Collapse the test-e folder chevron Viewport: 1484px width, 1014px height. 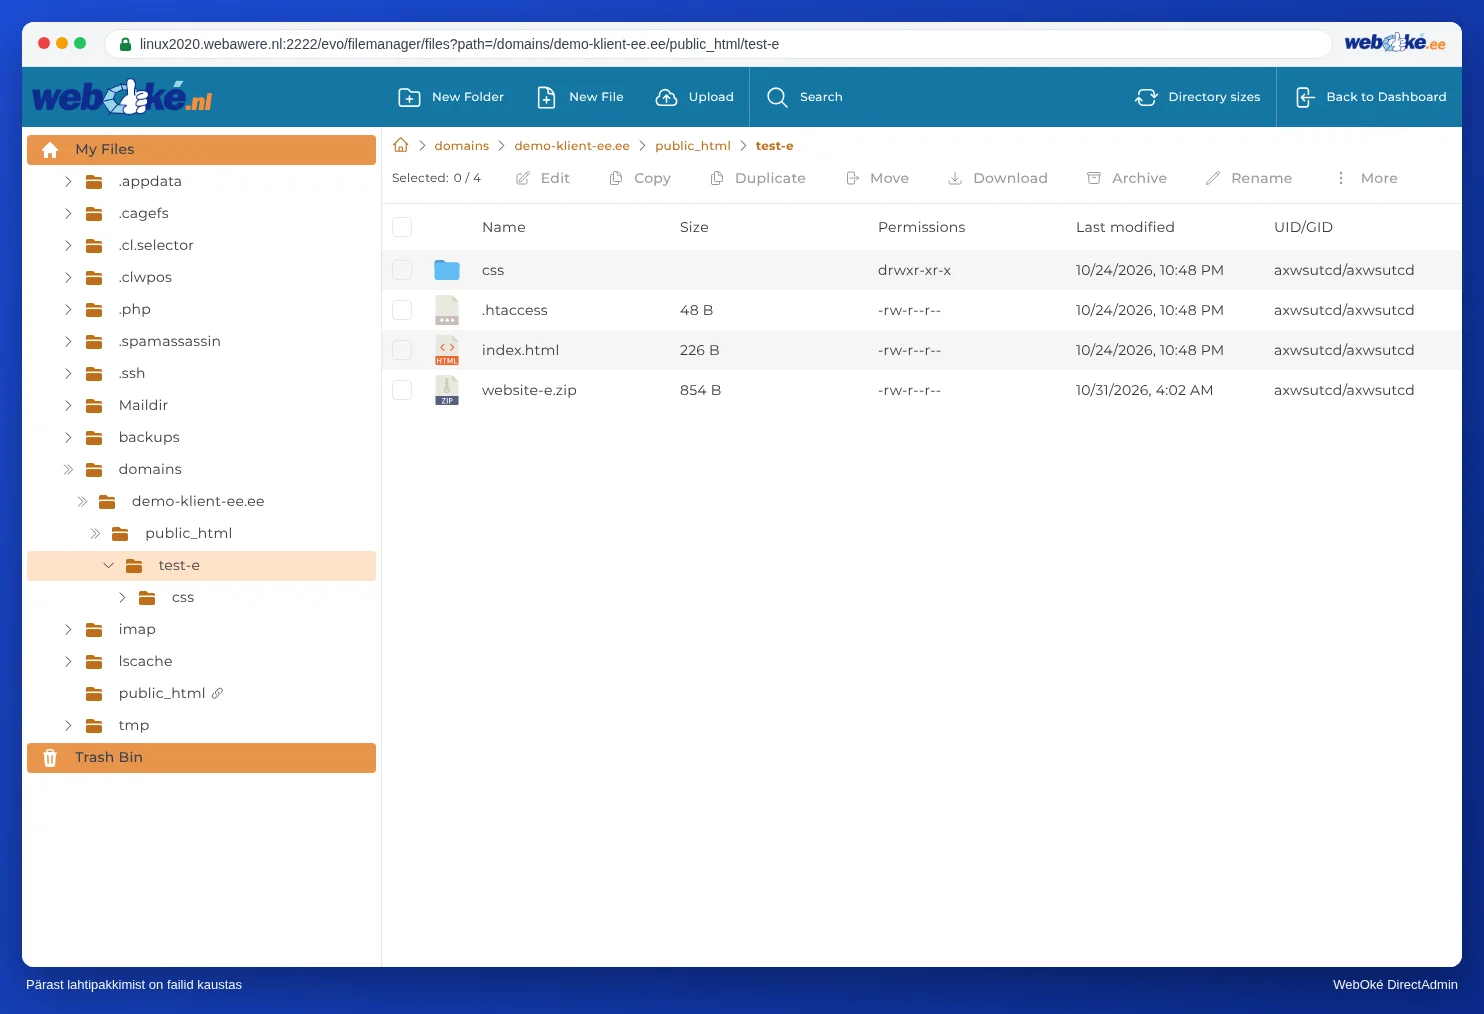coord(108,565)
